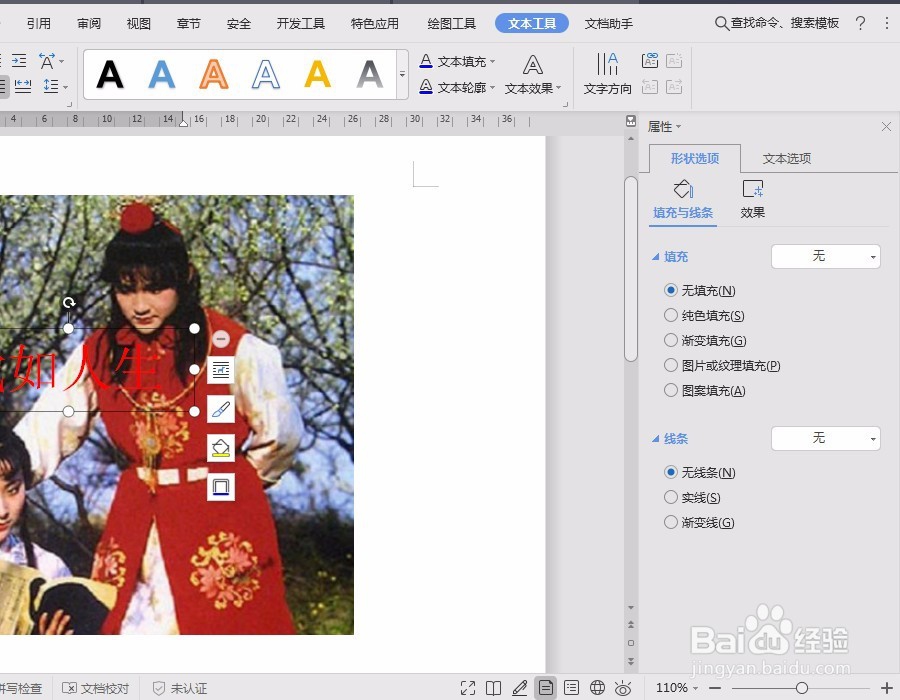Screen dimensions: 900x700
Task: Switch to full screen view icon
Action: click(x=468, y=687)
